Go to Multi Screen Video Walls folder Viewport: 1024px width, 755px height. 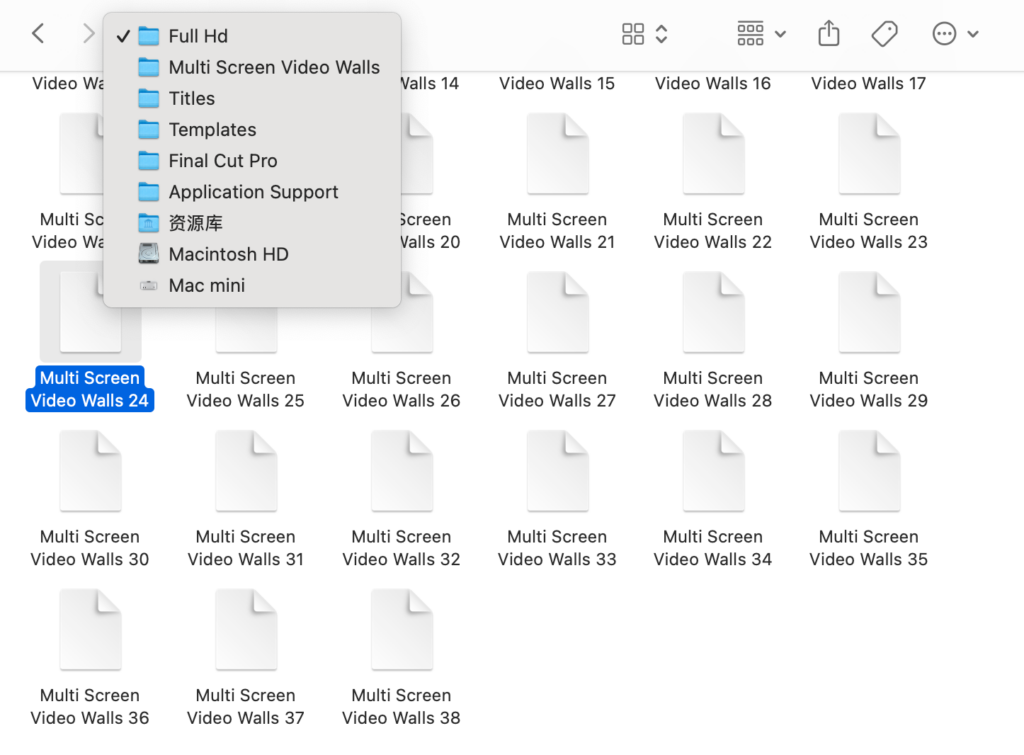tap(273, 67)
